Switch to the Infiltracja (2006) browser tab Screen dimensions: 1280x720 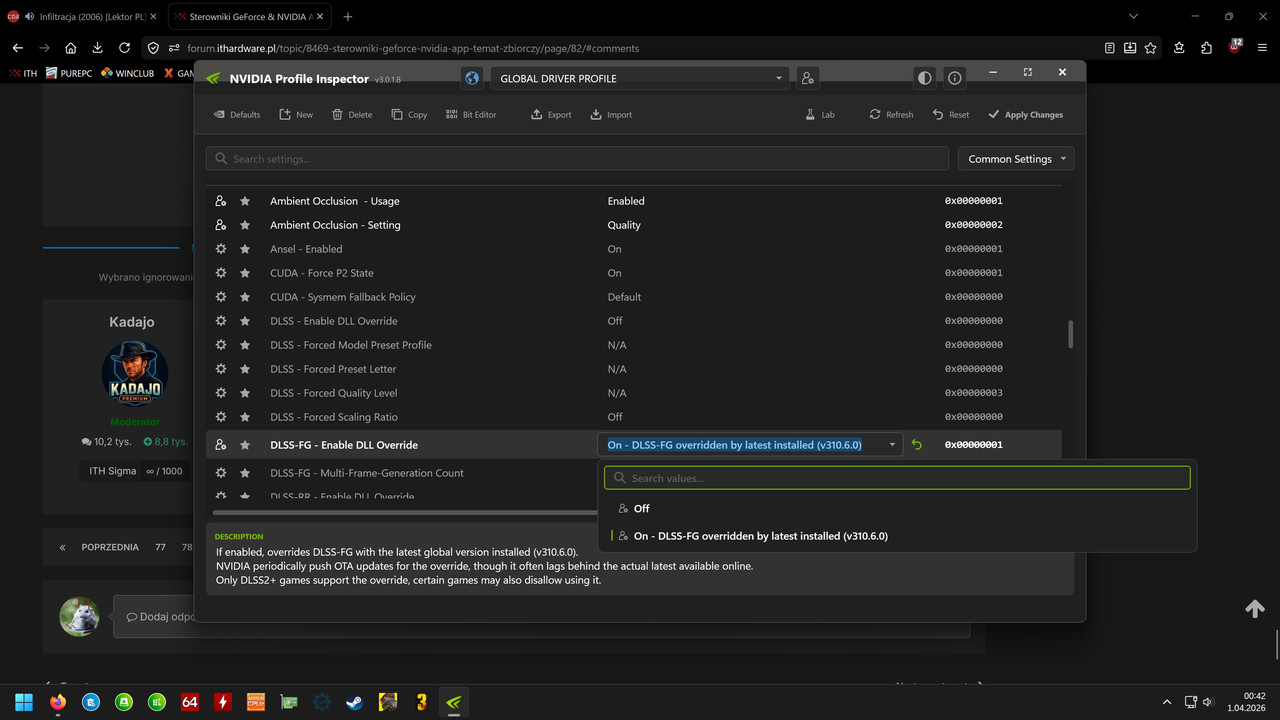tap(83, 17)
